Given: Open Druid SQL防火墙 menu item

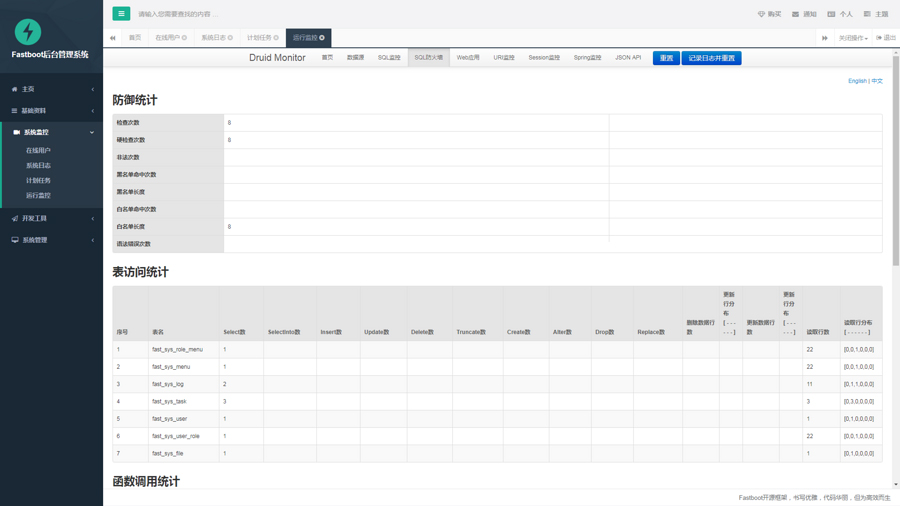Looking at the screenshot, I should point(429,57).
